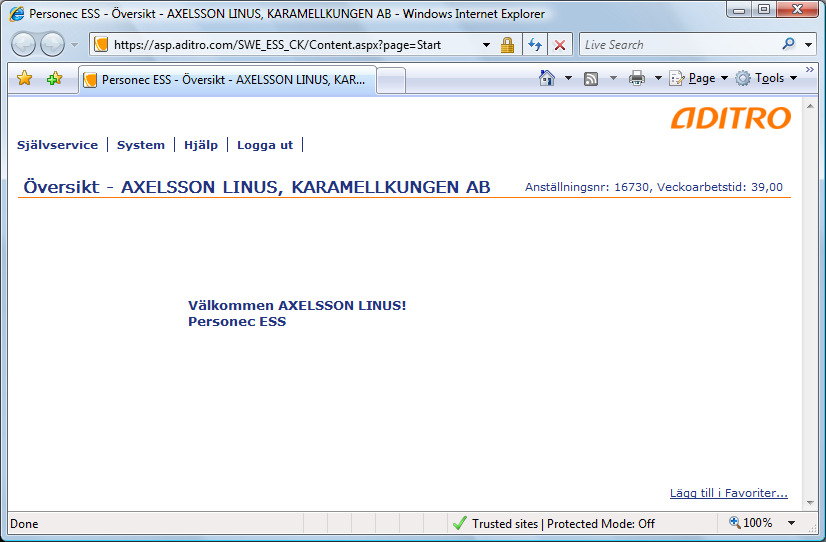Maximize the Internet Explorer window

point(764,9)
